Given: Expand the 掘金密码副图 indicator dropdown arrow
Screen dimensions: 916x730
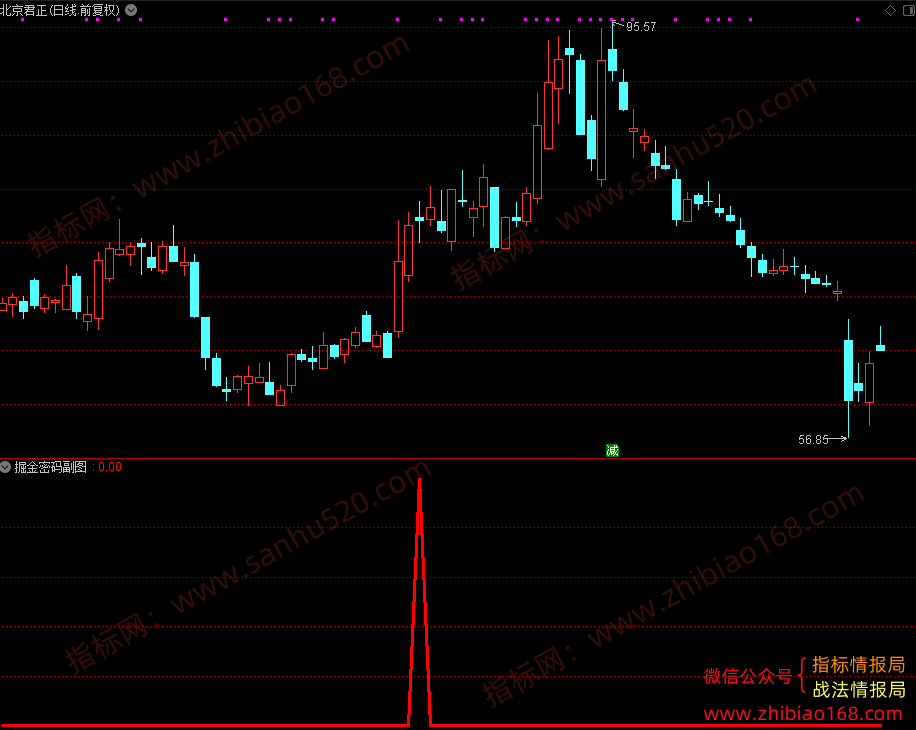Looking at the screenshot, I should coord(5,467).
